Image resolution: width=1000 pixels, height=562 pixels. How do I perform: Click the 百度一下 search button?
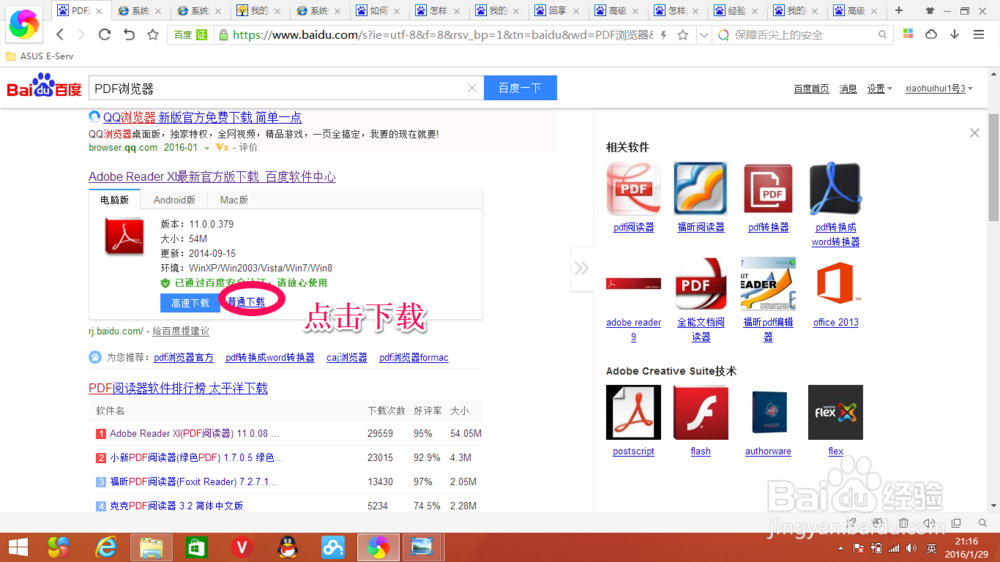520,88
